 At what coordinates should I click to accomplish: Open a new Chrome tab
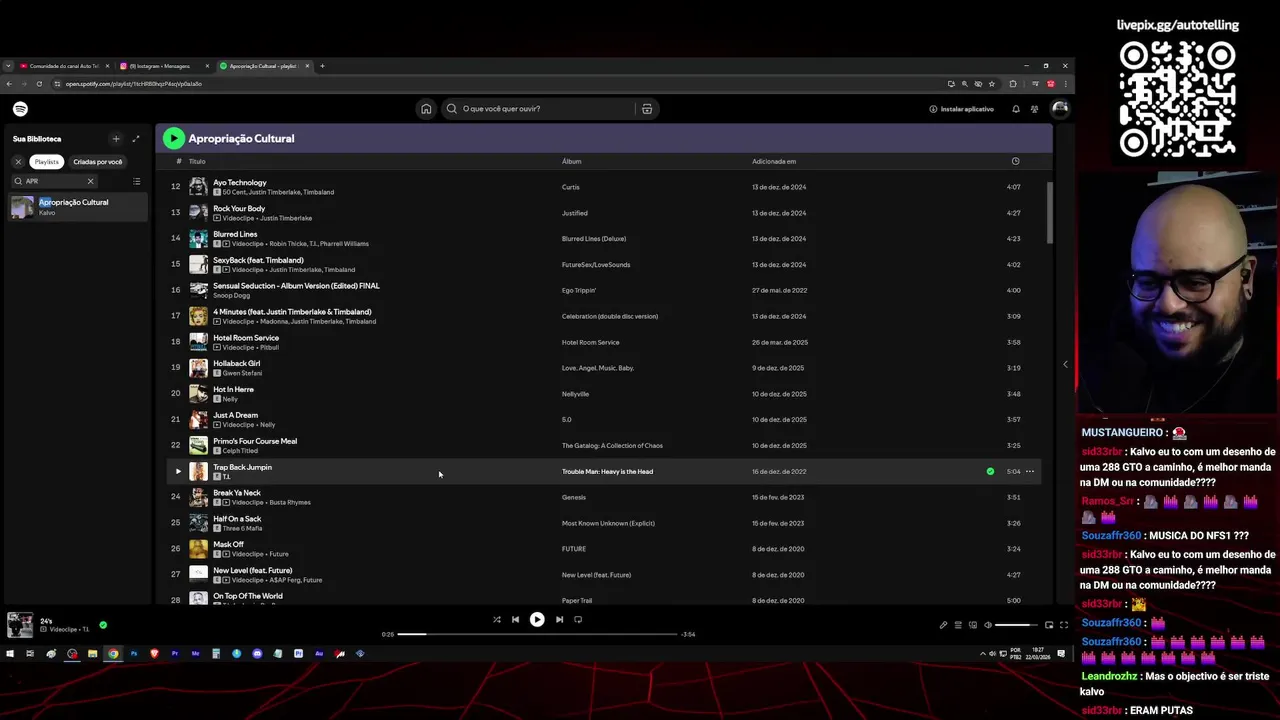pos(322,66)
